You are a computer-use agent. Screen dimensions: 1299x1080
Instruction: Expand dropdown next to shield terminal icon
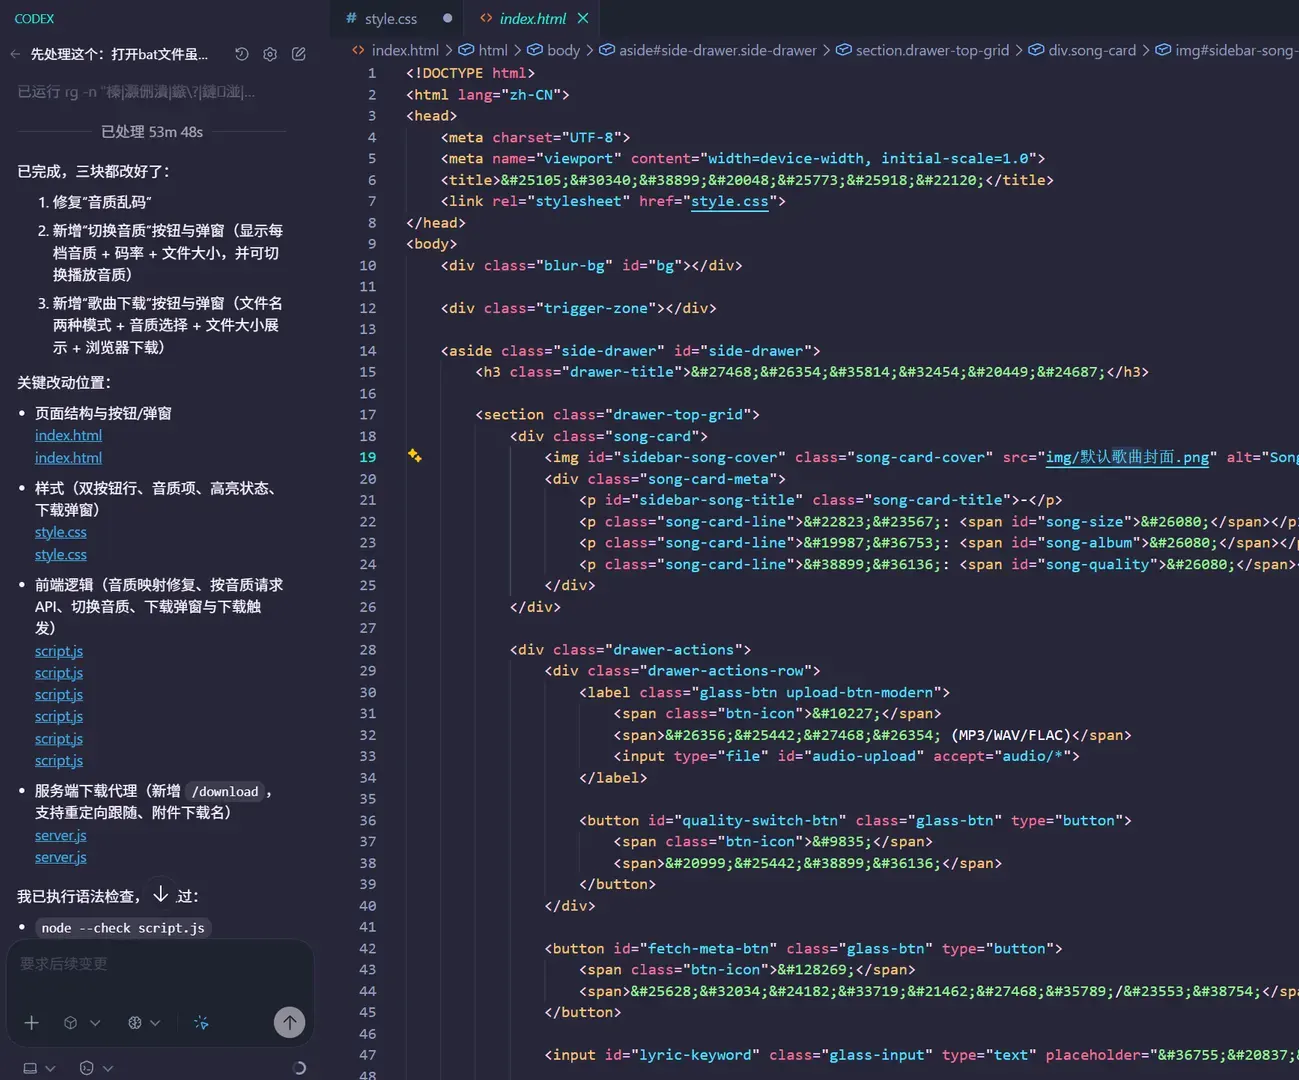(107, 1068)
